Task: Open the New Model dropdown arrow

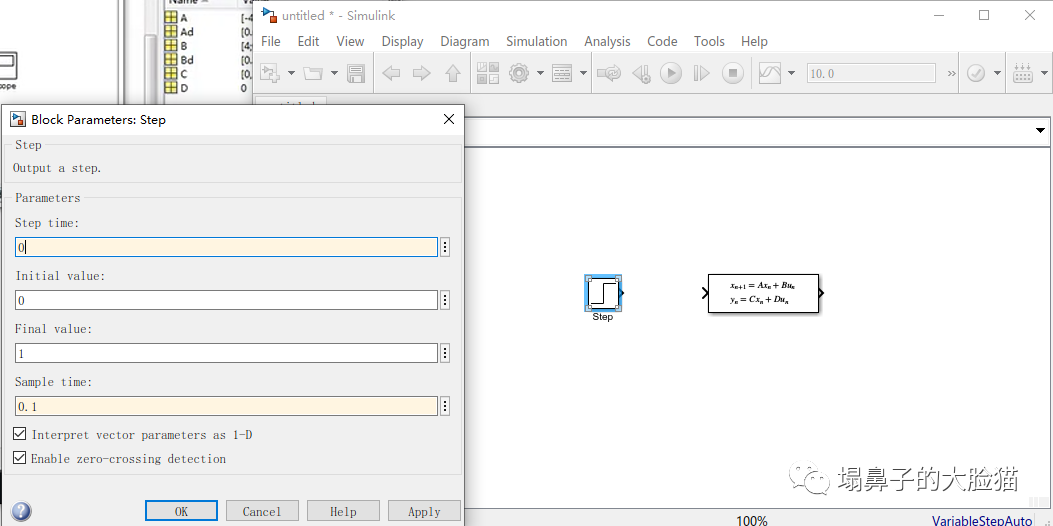Action: click(x=291, y=73)
